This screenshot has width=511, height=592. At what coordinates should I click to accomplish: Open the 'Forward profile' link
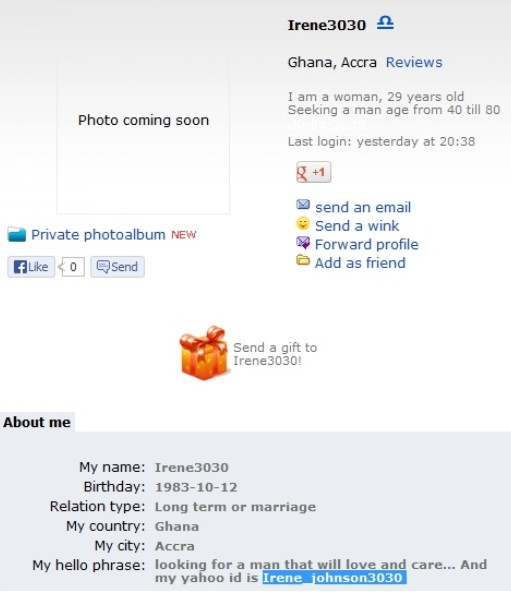pyautogui.click(x=367, y=244)
